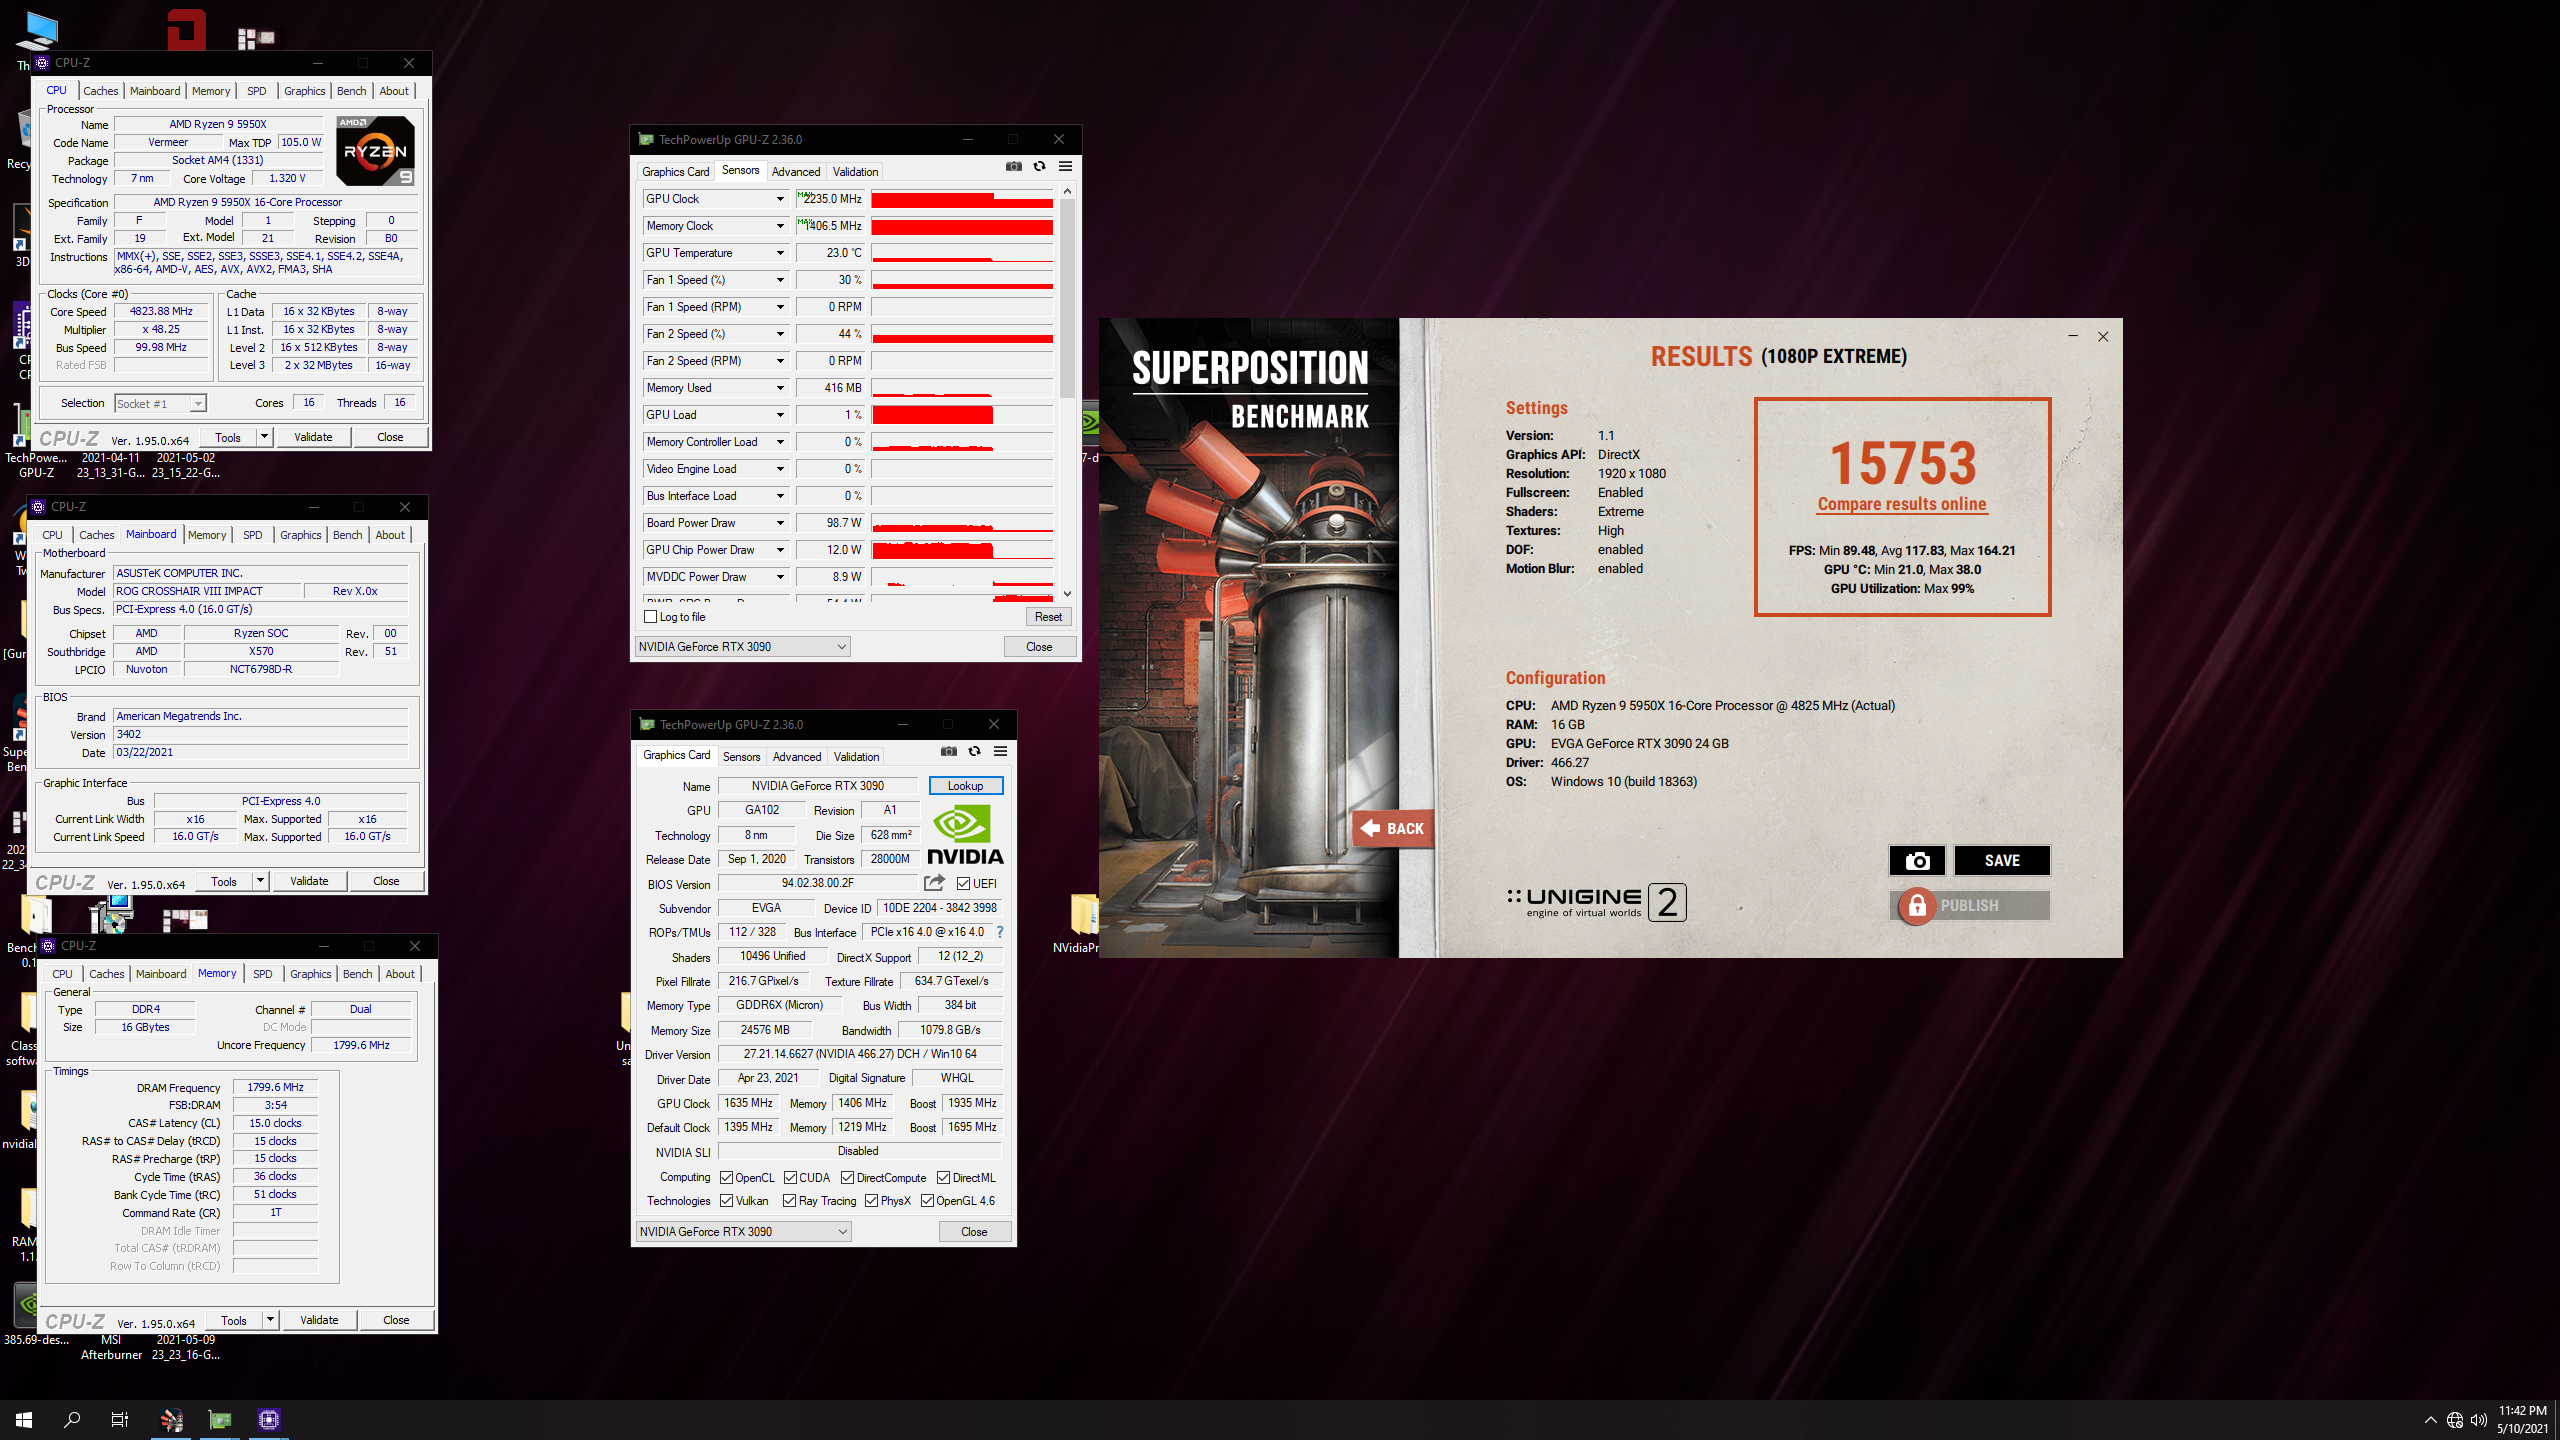
Task: Click the Bus Interface question mark icon
Action: point(1000,932)
